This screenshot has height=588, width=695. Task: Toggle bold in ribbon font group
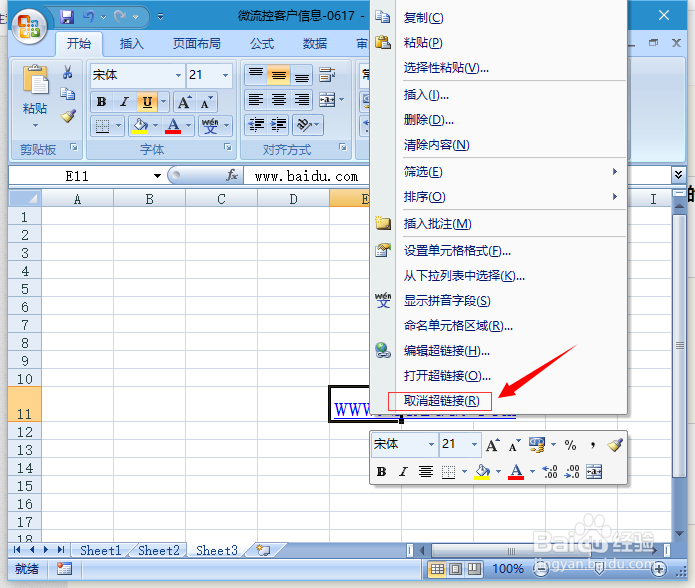[x=102, y=102]
